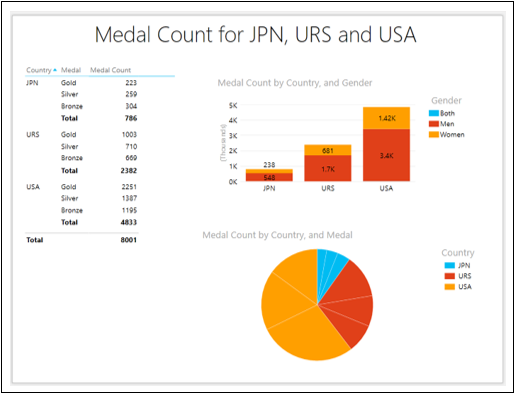
Task: Sort table by Medal column header
Action: pyautogui.click(x=71, y=70)
